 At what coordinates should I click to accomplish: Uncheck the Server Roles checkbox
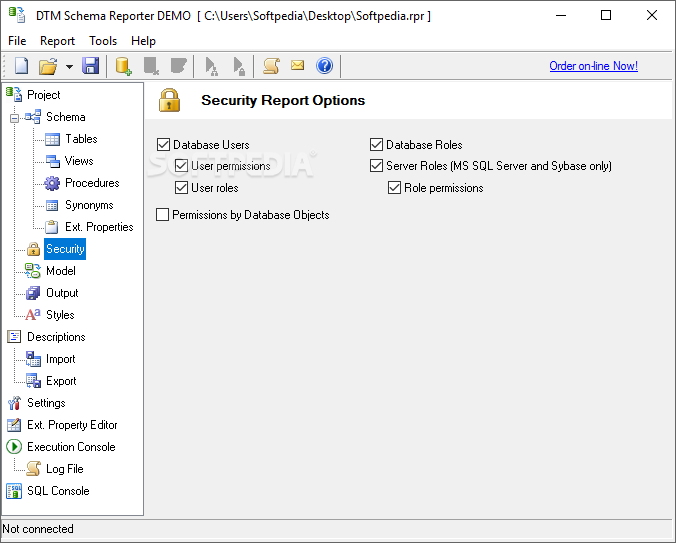pyautogui.click(x=376, y=165)
